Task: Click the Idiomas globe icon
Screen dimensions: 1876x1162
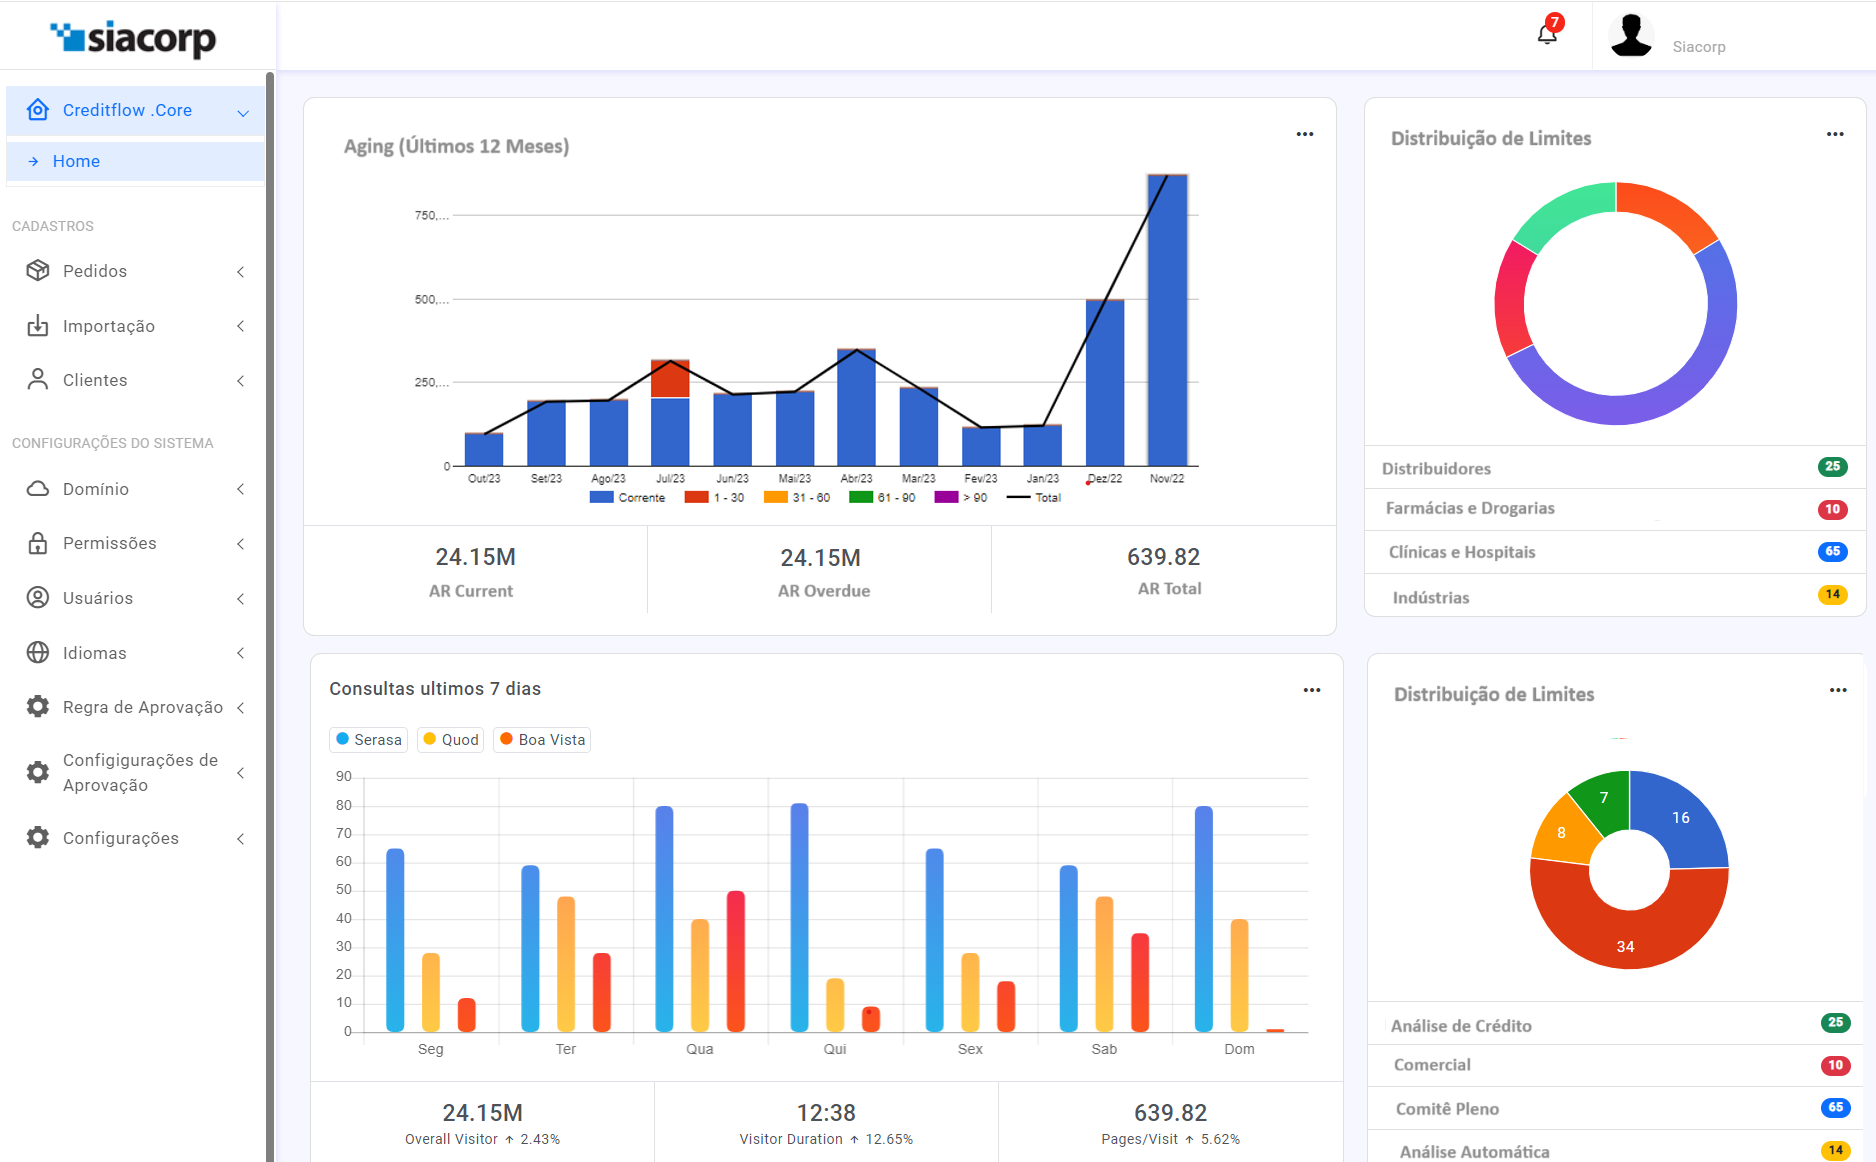Action: point(38,653)
